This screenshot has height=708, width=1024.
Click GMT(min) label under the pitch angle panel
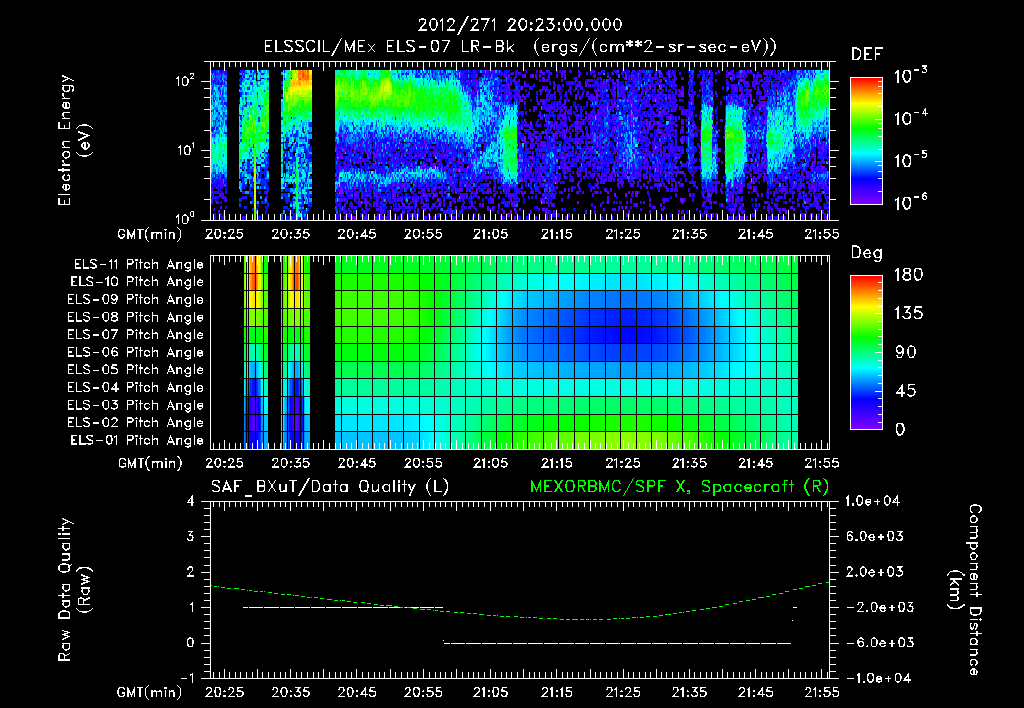150,464
